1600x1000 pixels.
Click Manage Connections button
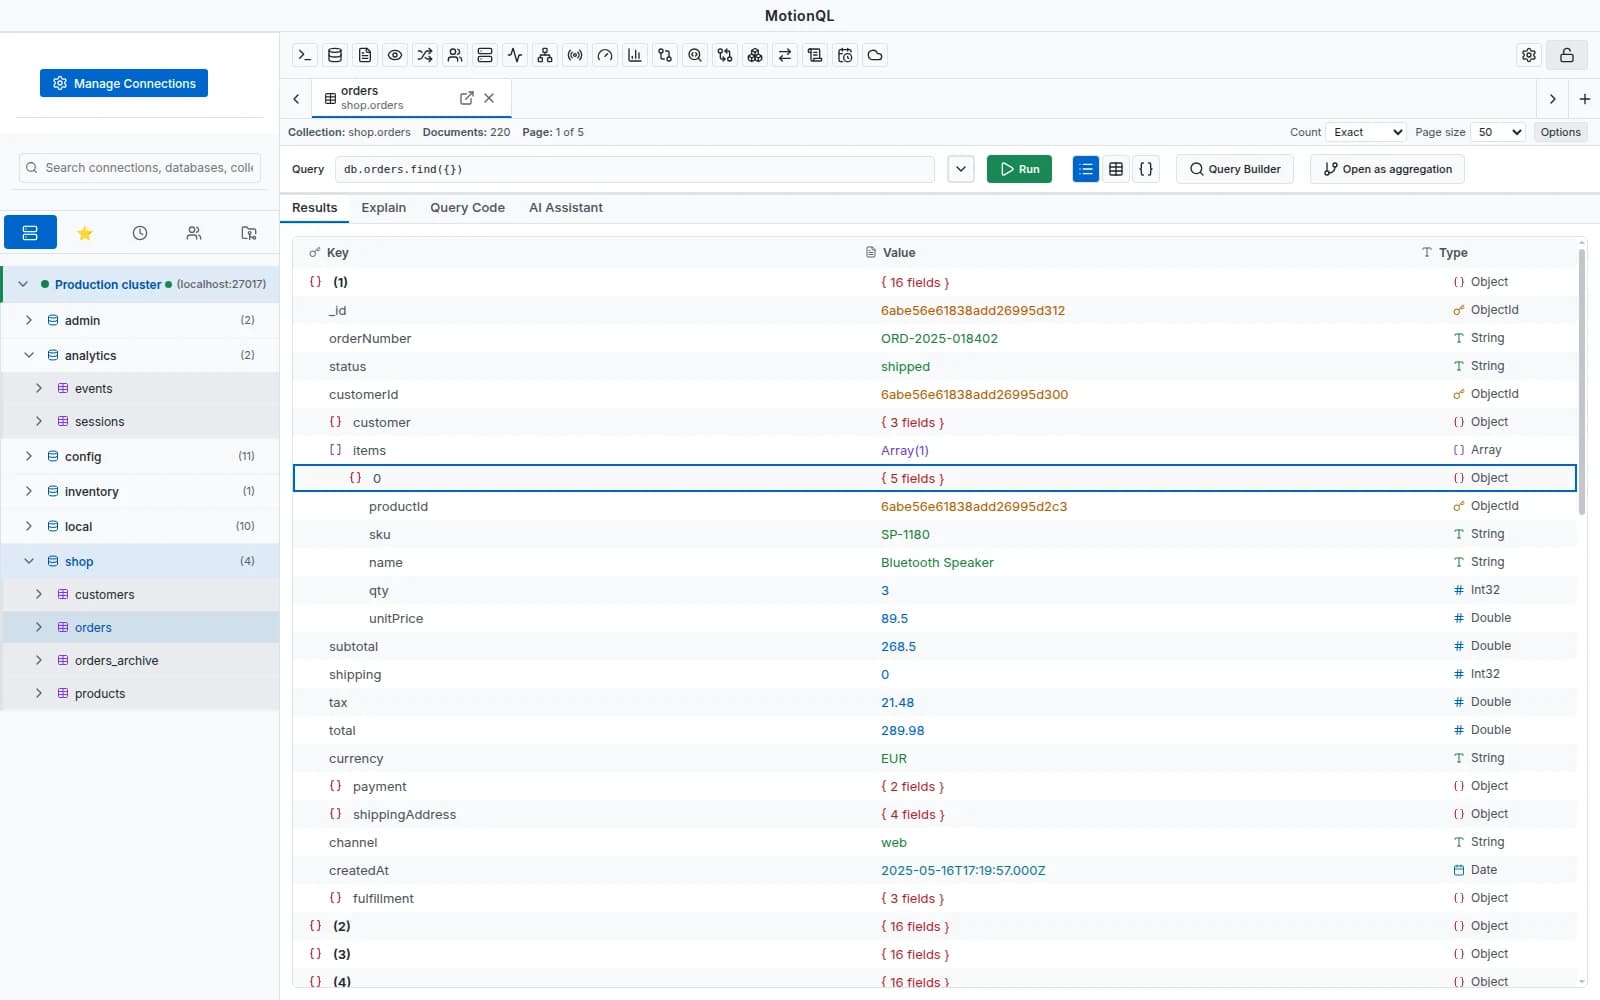coord(124,83)
